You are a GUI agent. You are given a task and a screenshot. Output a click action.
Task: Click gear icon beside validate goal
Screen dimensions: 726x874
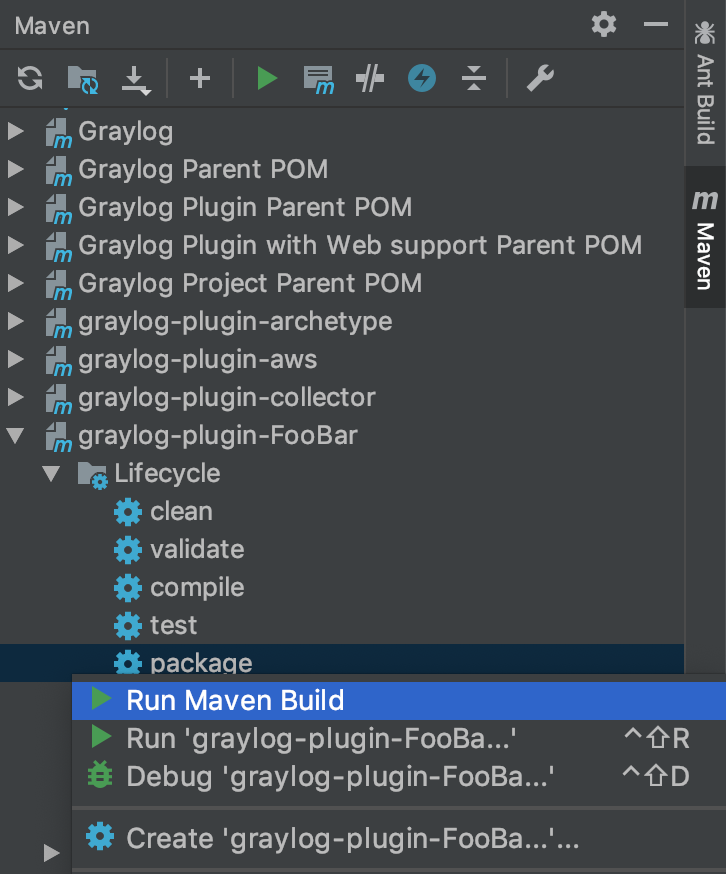(128, 550)
